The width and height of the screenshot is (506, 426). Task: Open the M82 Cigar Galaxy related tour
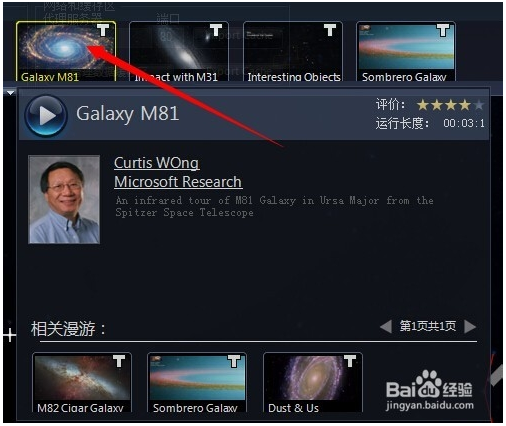pos(82,383)
